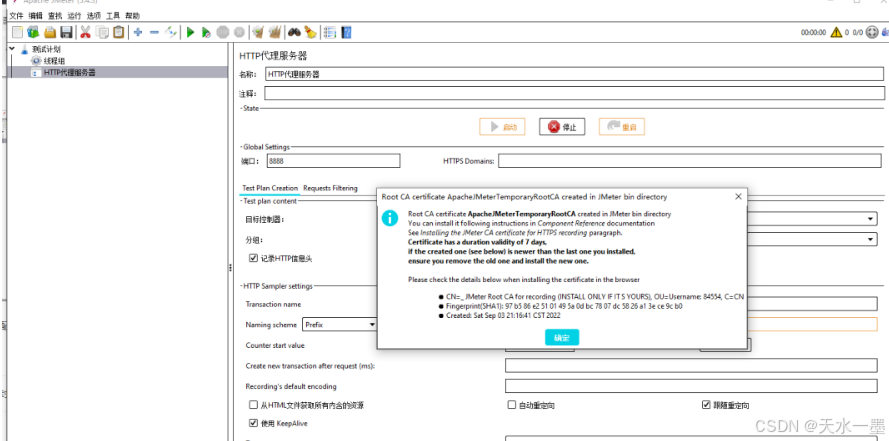Select the HTTP代理服务器 tree item

point(69,73)
